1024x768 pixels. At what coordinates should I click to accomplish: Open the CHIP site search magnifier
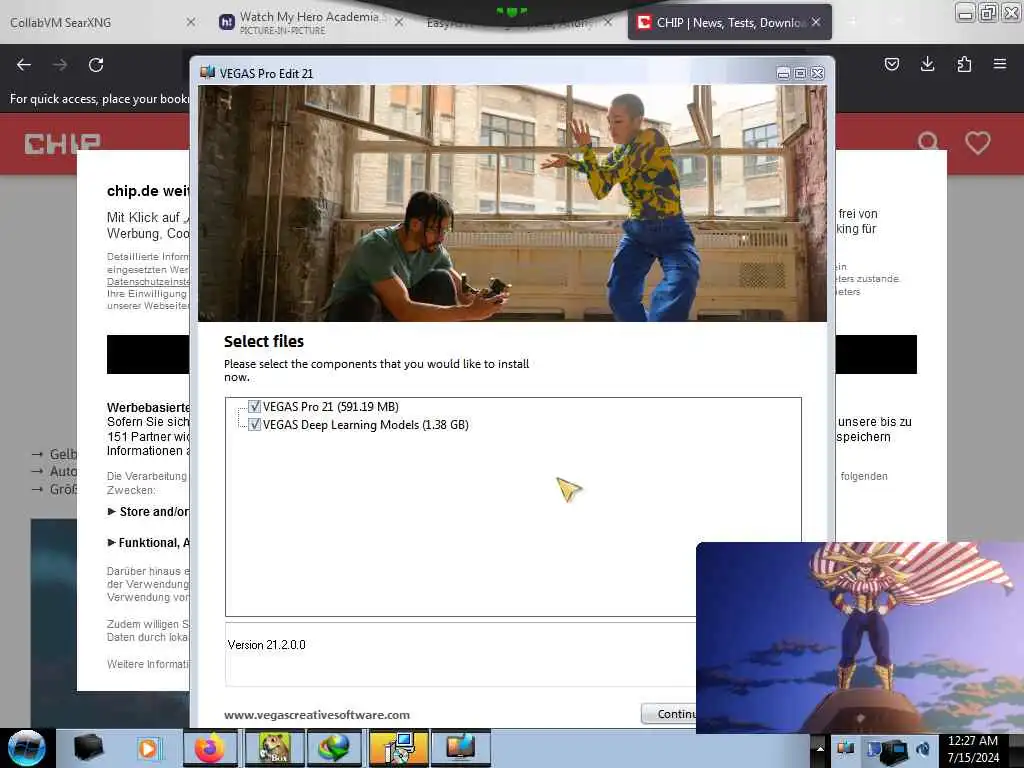coord(928,142)
